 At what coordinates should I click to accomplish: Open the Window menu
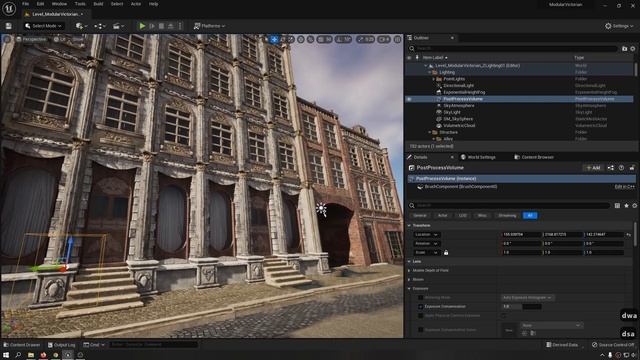[60, 4]
